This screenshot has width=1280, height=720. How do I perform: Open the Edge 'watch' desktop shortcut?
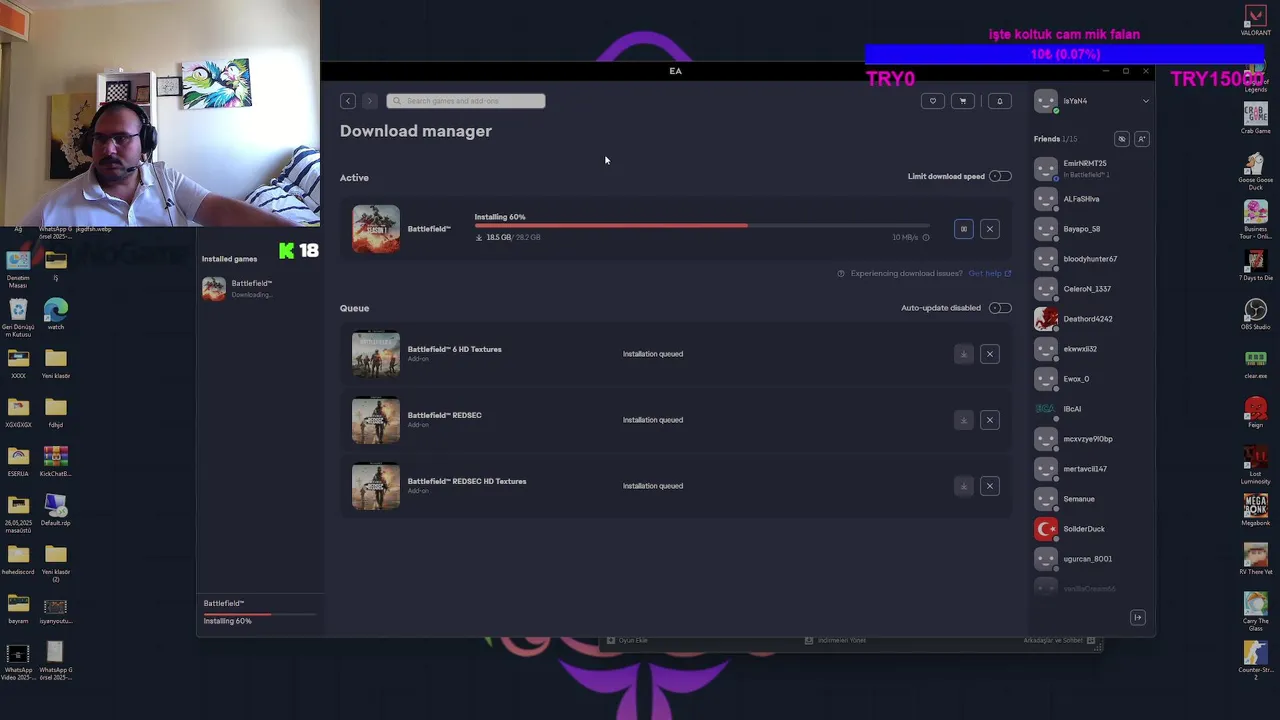click(56, 315)
